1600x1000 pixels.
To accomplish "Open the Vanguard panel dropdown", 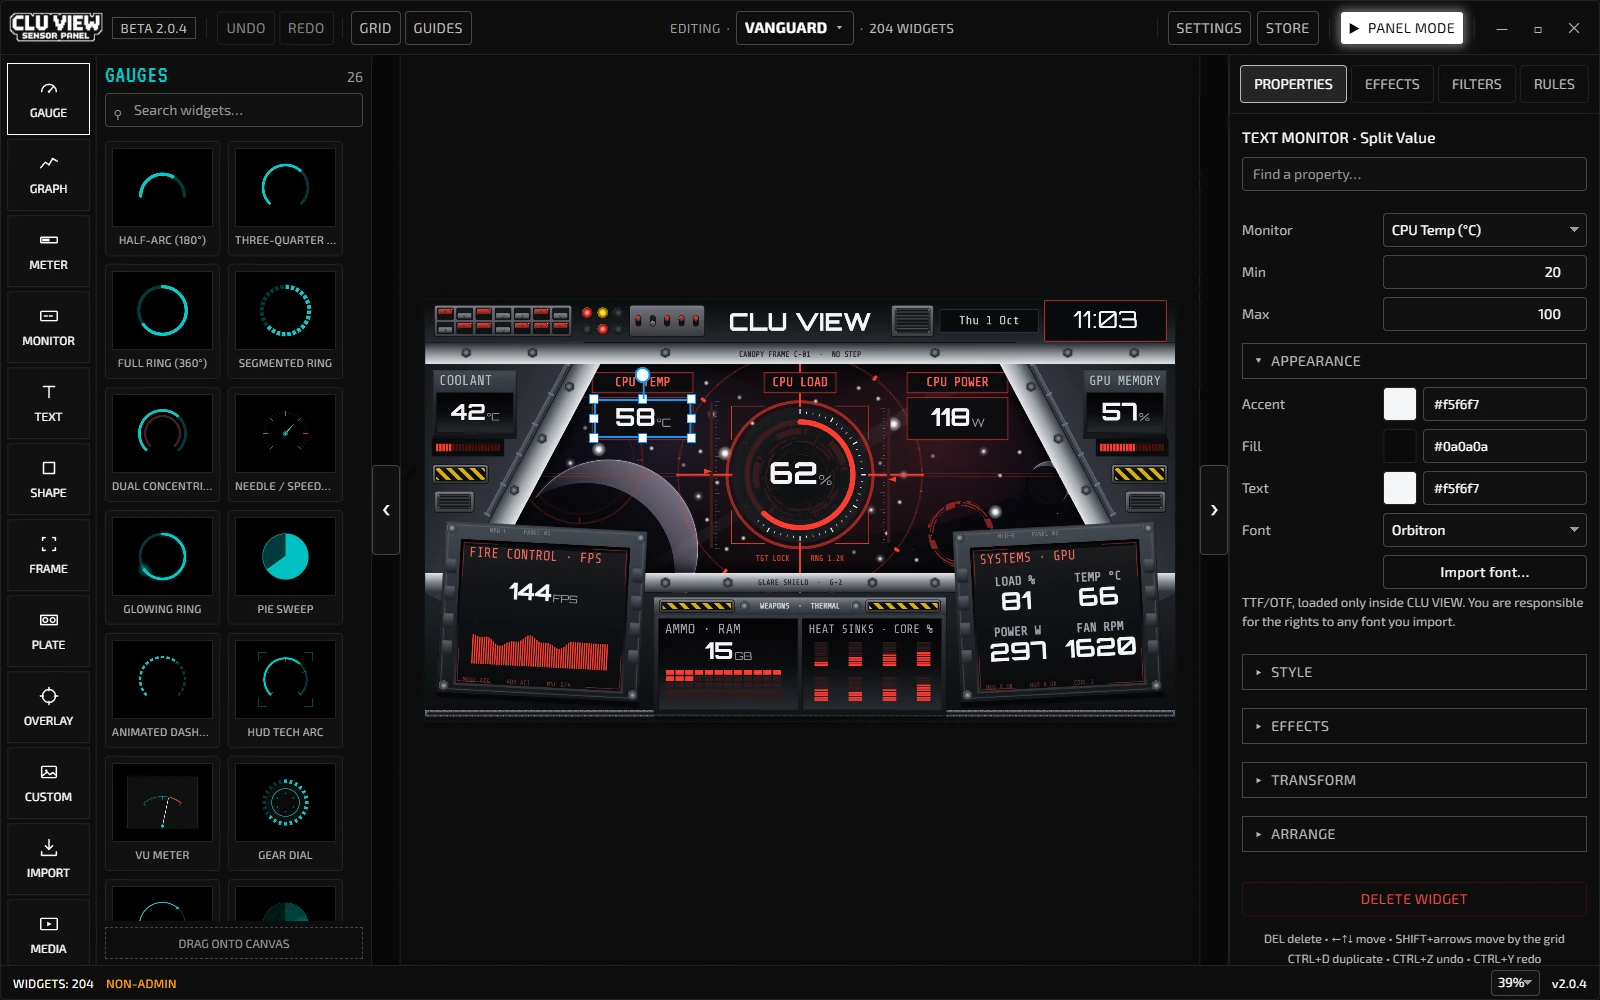I will click(x=795, y=28).
